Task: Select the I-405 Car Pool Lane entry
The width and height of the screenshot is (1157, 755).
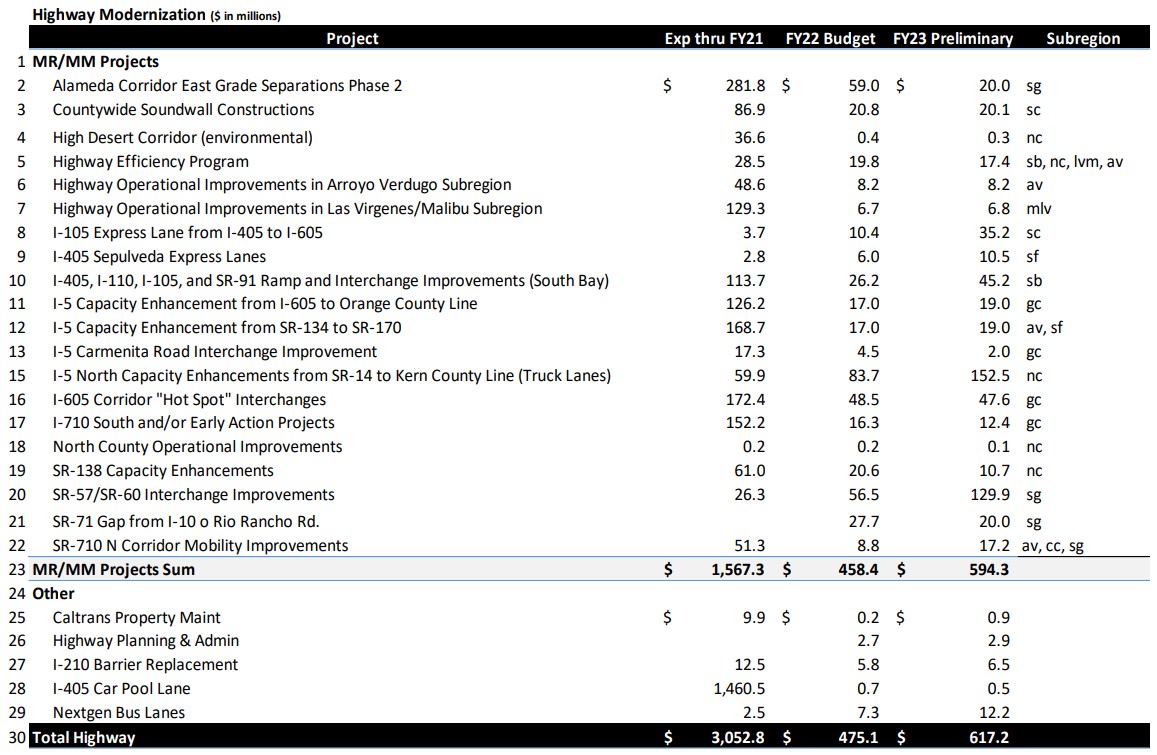Action: pos(121,689)
